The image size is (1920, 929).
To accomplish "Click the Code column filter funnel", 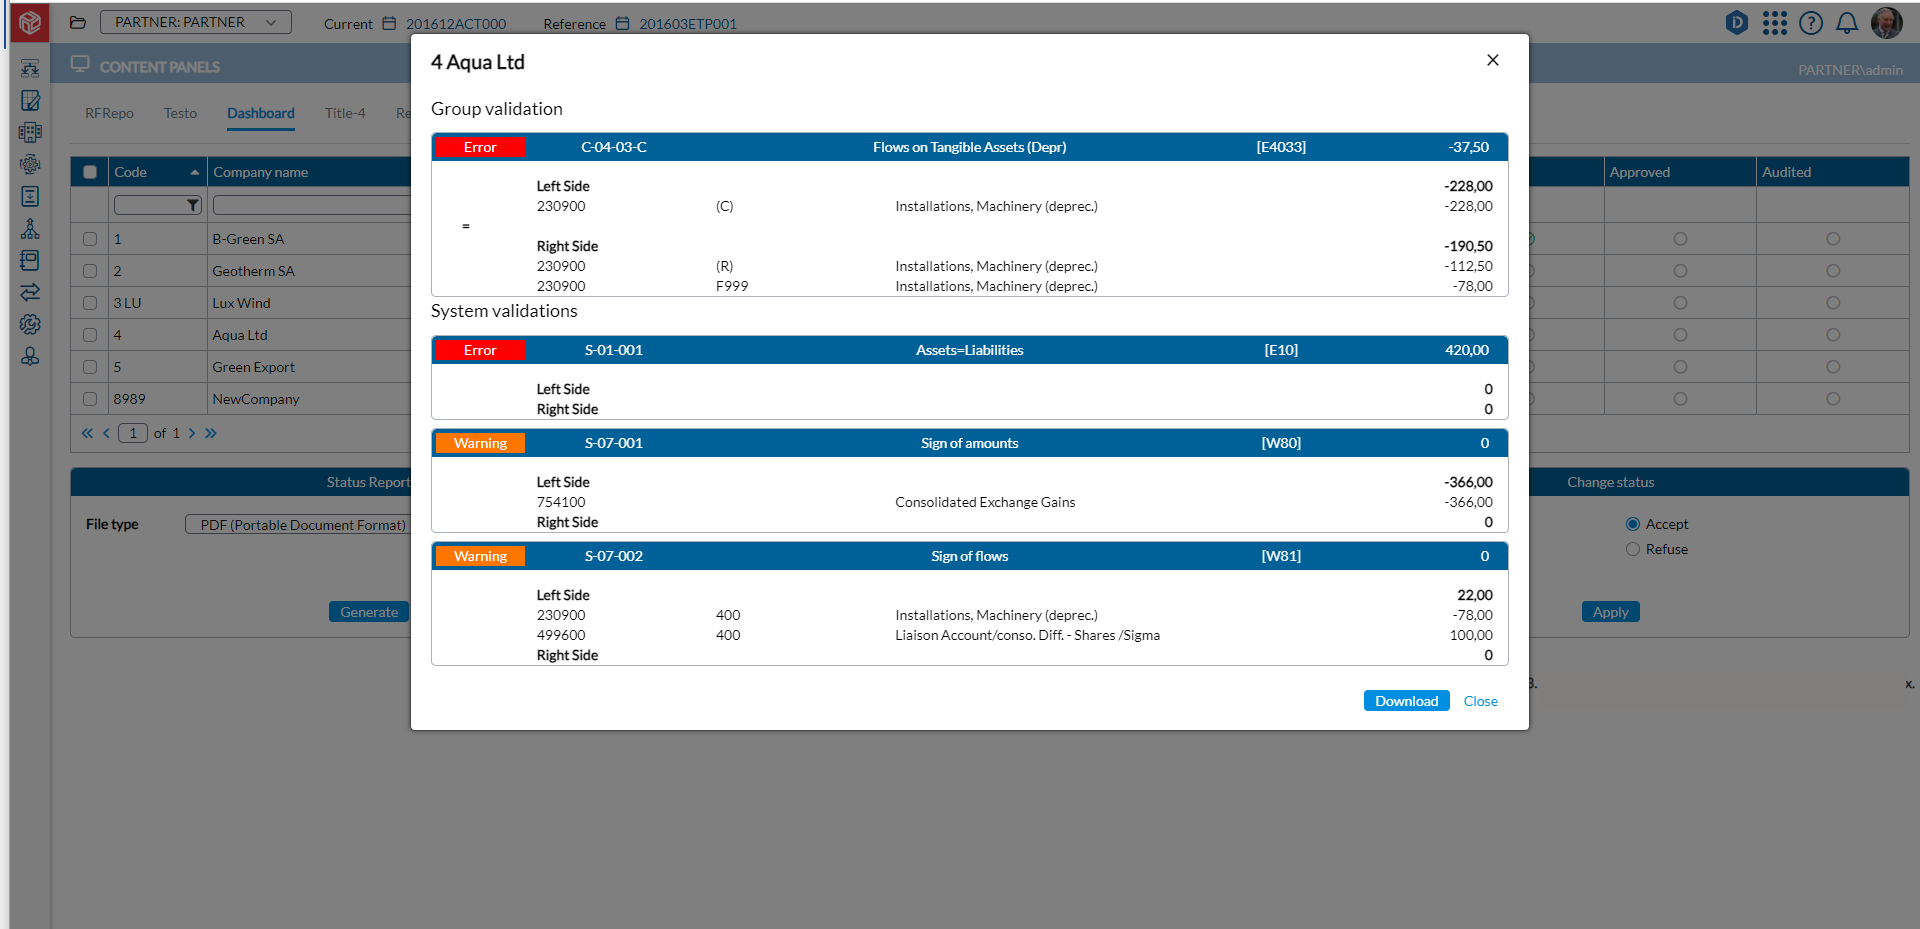I will click(193, 205).
